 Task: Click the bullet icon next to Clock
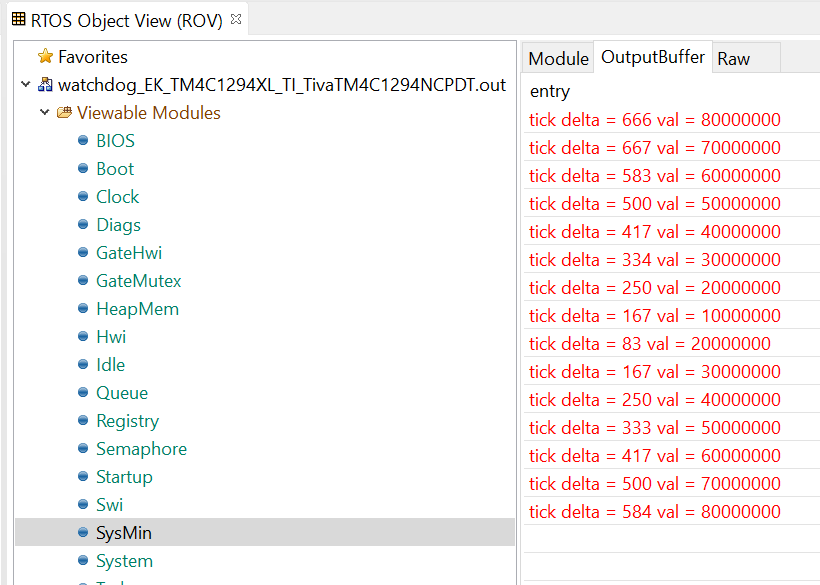click(x=84, y=197)
